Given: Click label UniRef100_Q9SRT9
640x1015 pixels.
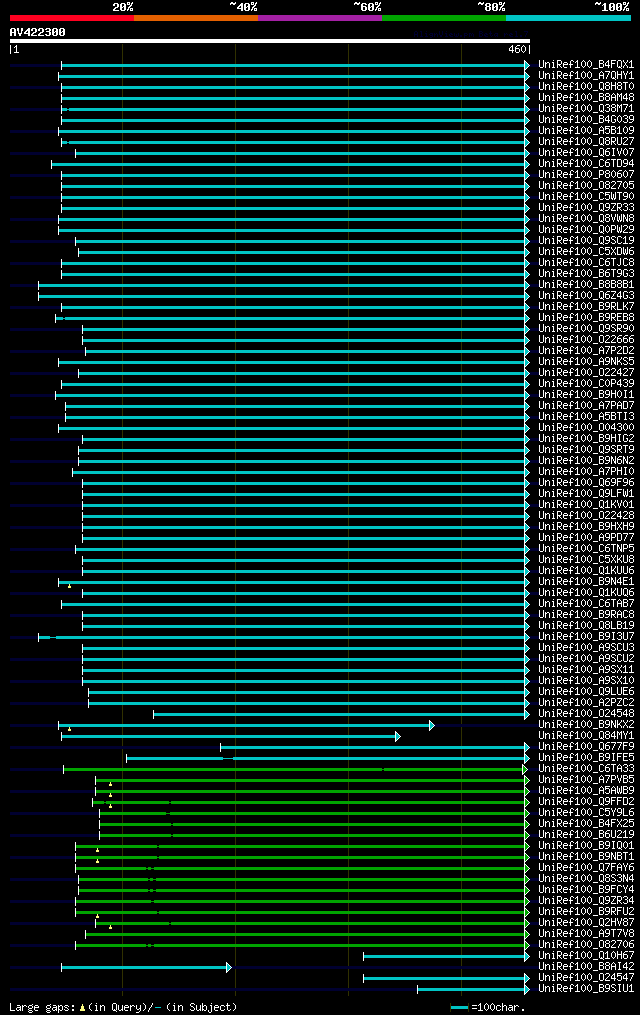Looking at the screenshot, I should coord(586,450).
